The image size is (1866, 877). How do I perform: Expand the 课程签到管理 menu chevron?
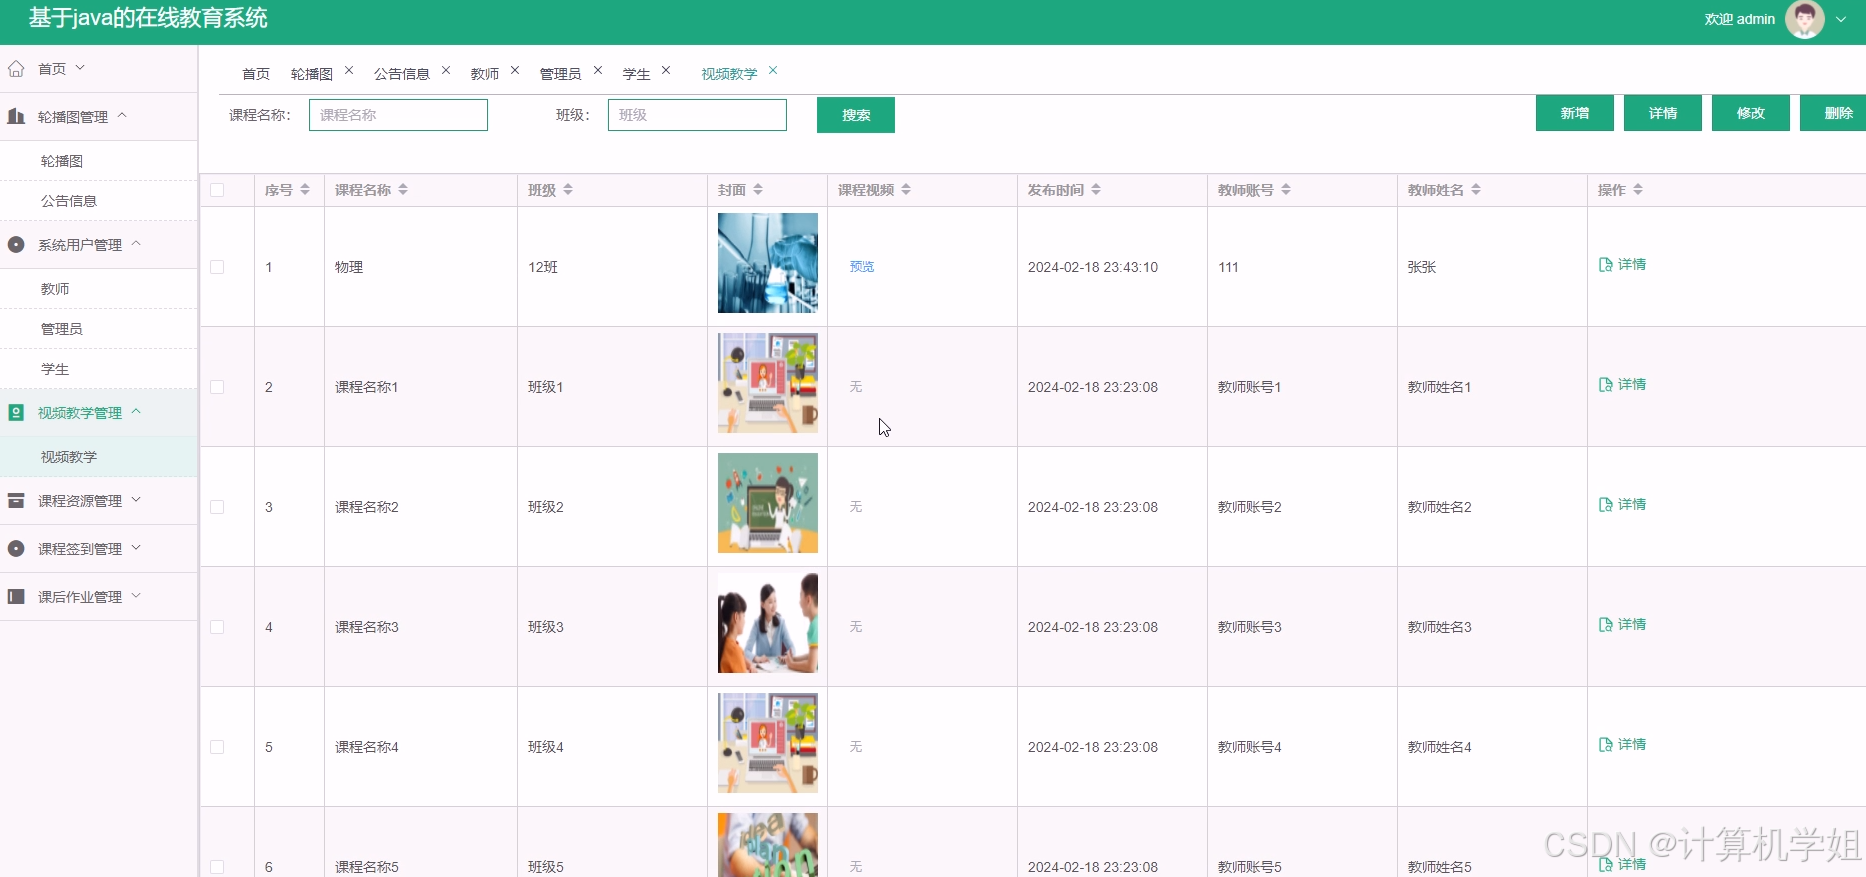pos(136,547)
